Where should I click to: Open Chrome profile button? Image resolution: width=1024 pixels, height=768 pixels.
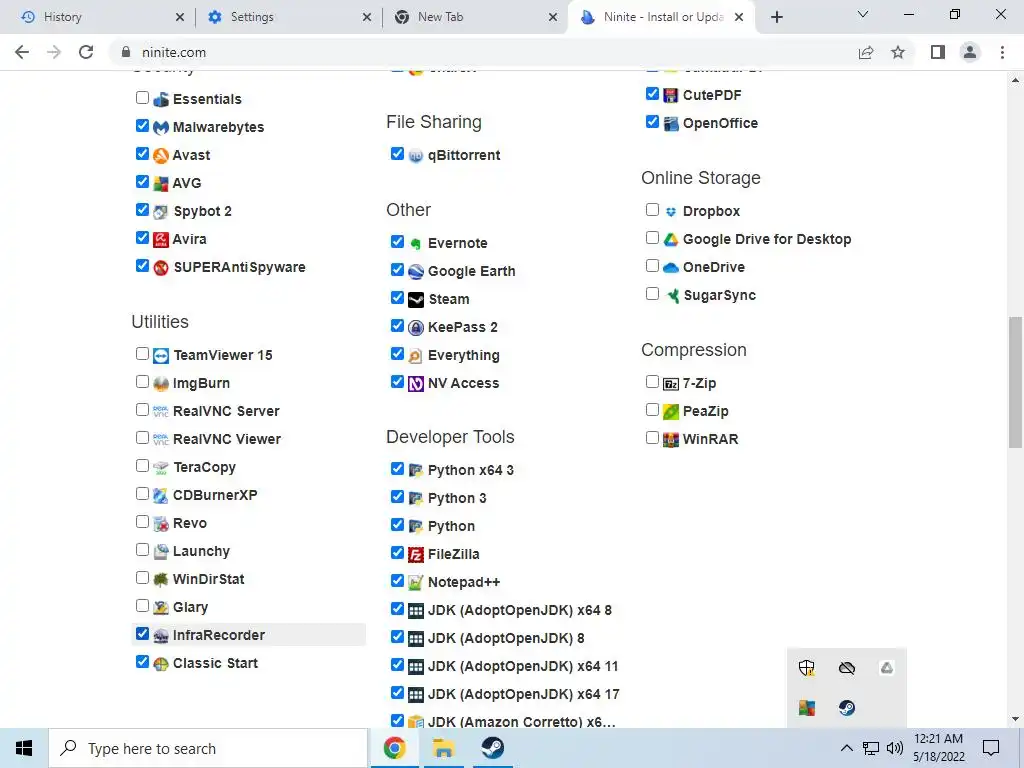(x=970, y=52)
